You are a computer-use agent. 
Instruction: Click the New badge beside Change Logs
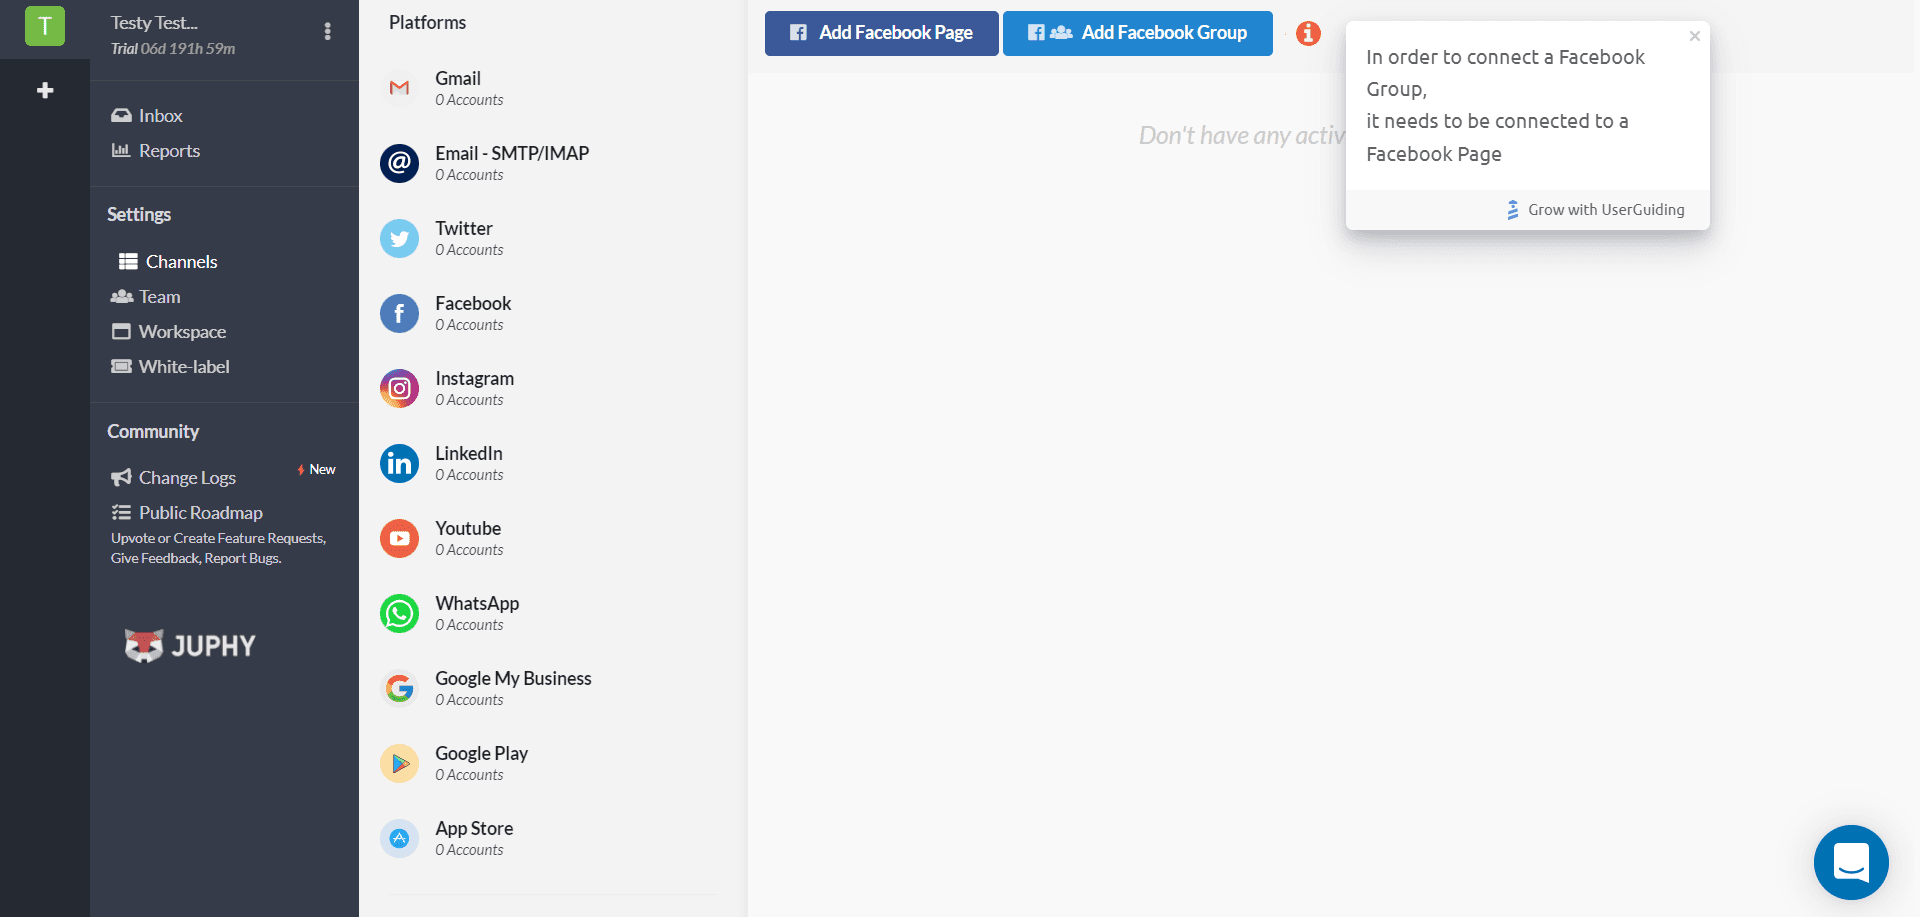click(317, 469)
